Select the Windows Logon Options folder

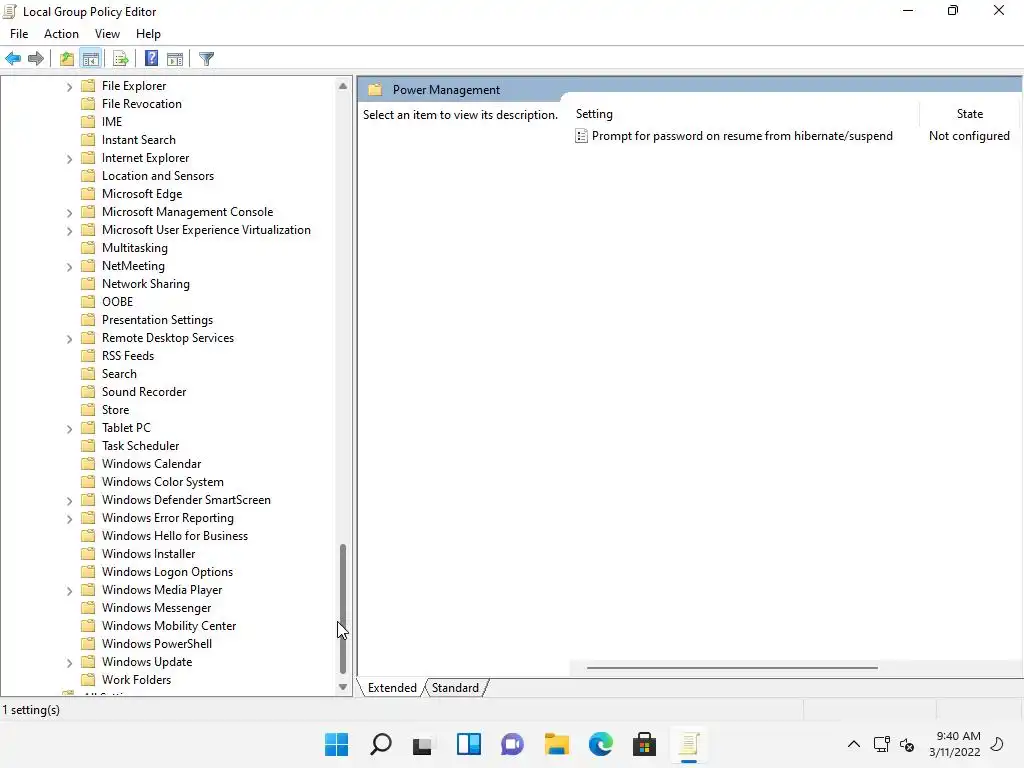pyautogui.click(x=167, y=572)
